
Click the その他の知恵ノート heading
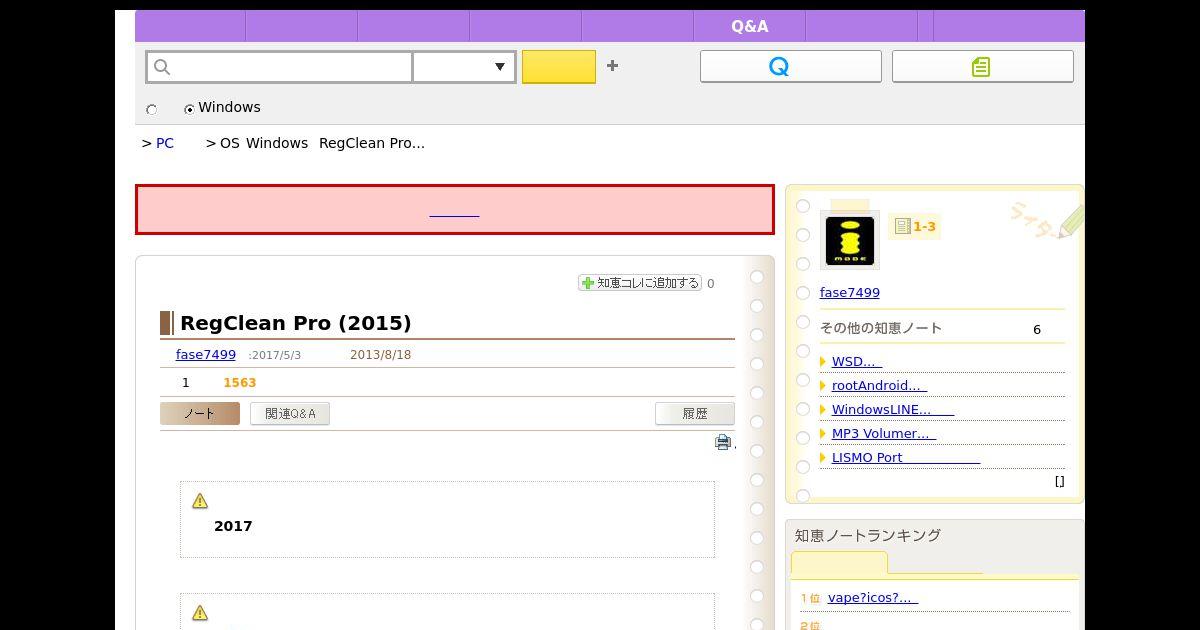[x=881, y=328]
